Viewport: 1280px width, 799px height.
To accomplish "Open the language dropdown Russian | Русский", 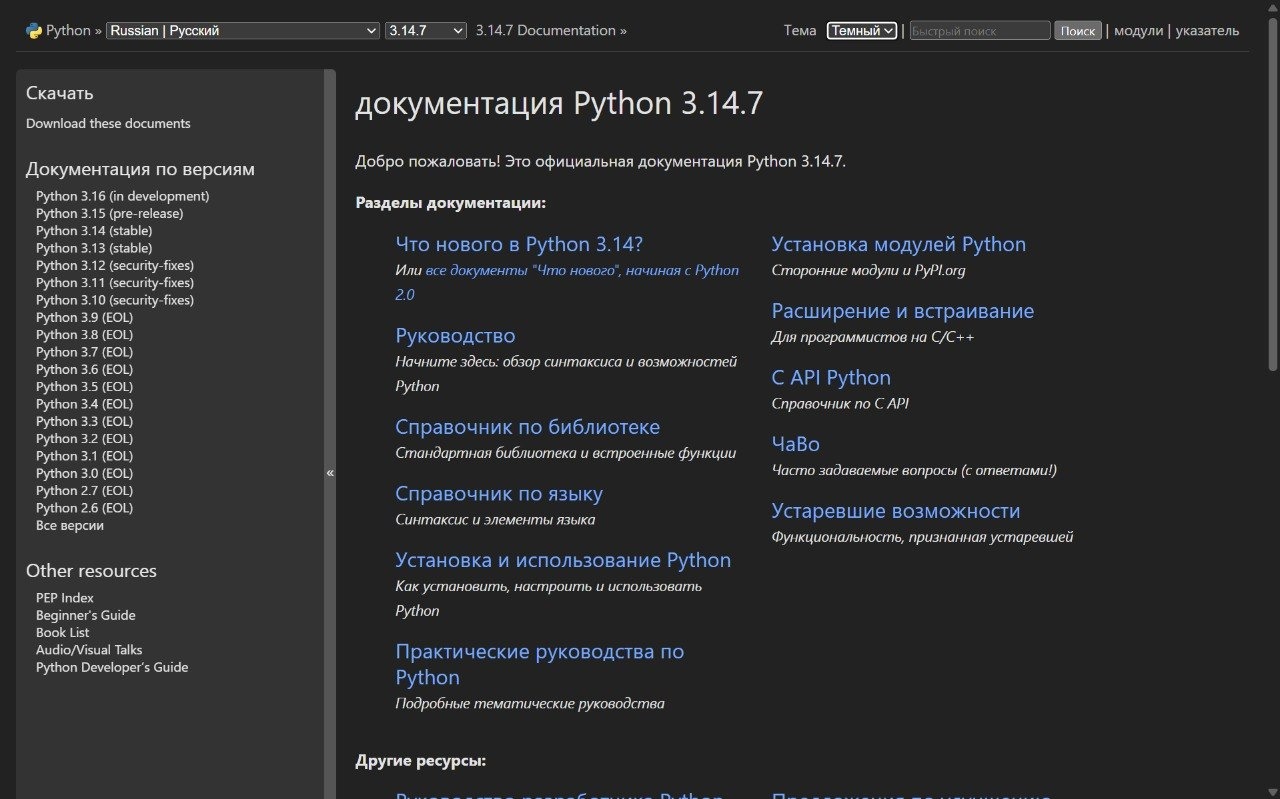I will pos(243,31).
